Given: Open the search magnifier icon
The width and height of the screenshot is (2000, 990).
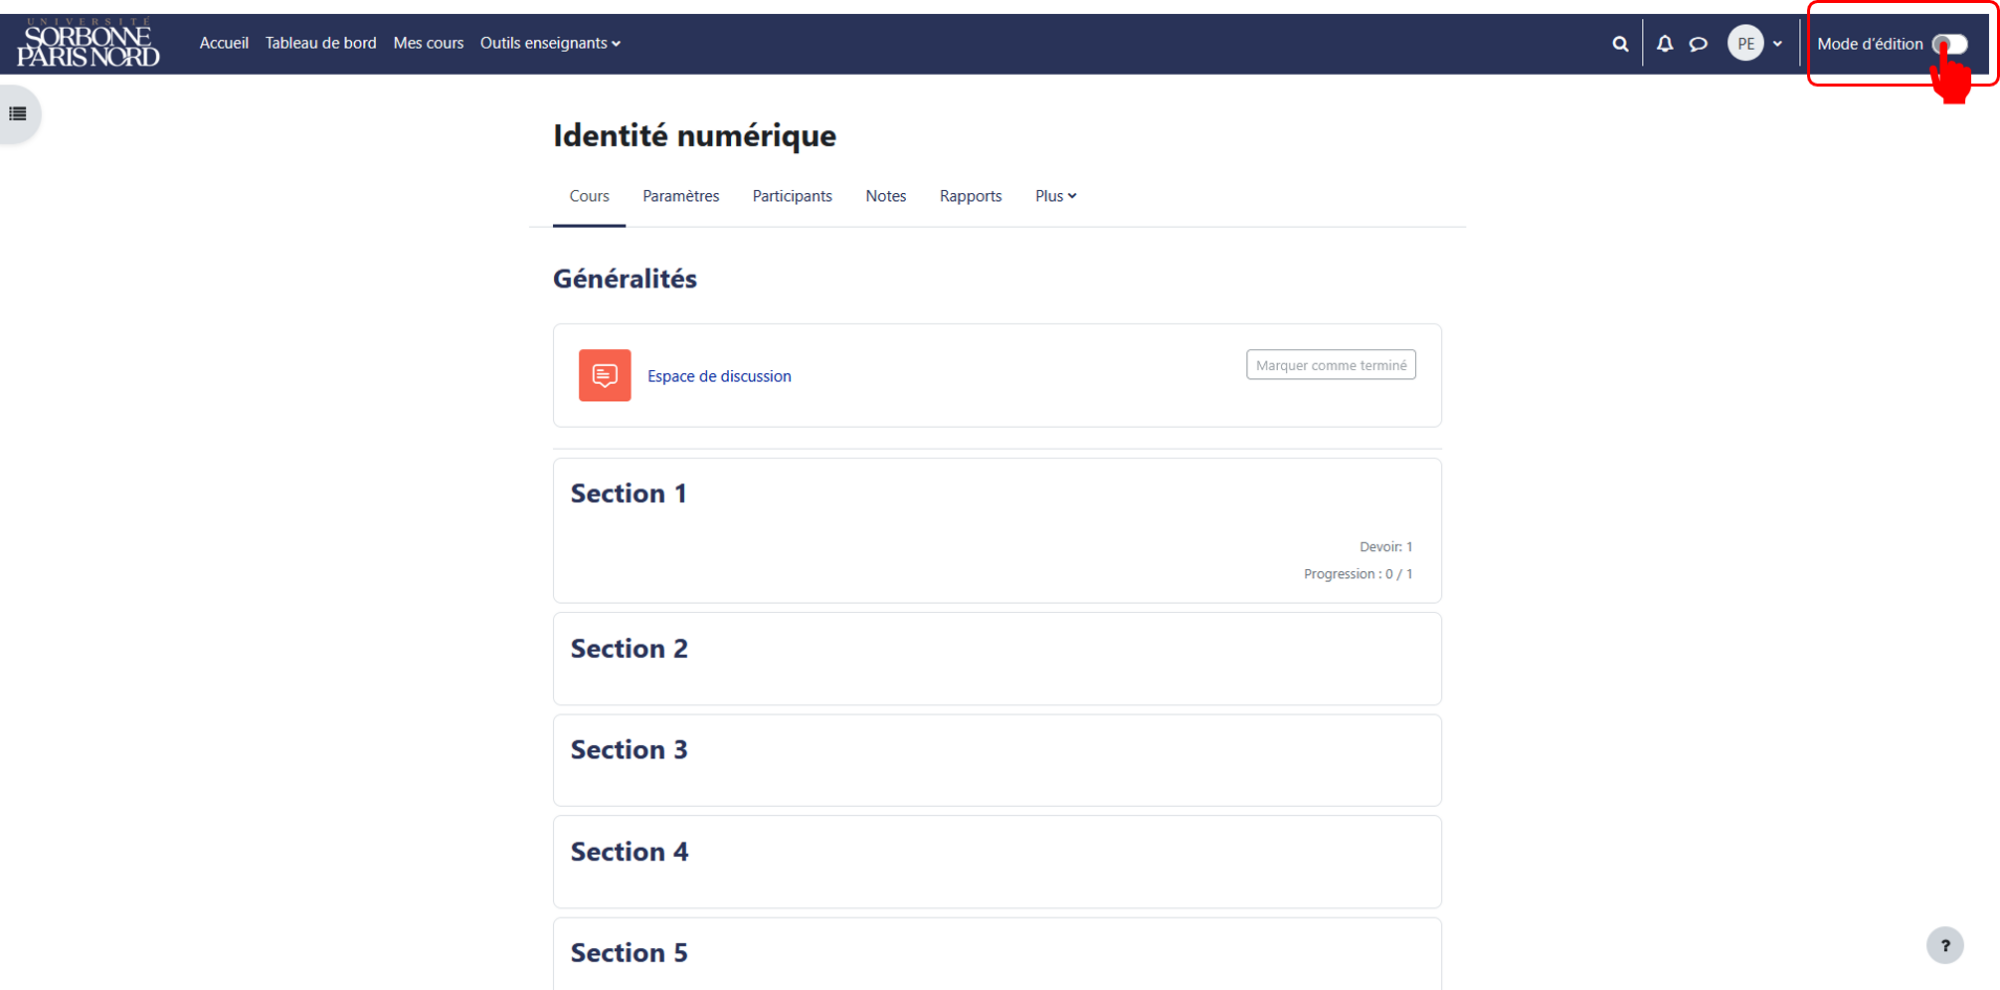Looking at the screenshot, I should [1620, 44].
